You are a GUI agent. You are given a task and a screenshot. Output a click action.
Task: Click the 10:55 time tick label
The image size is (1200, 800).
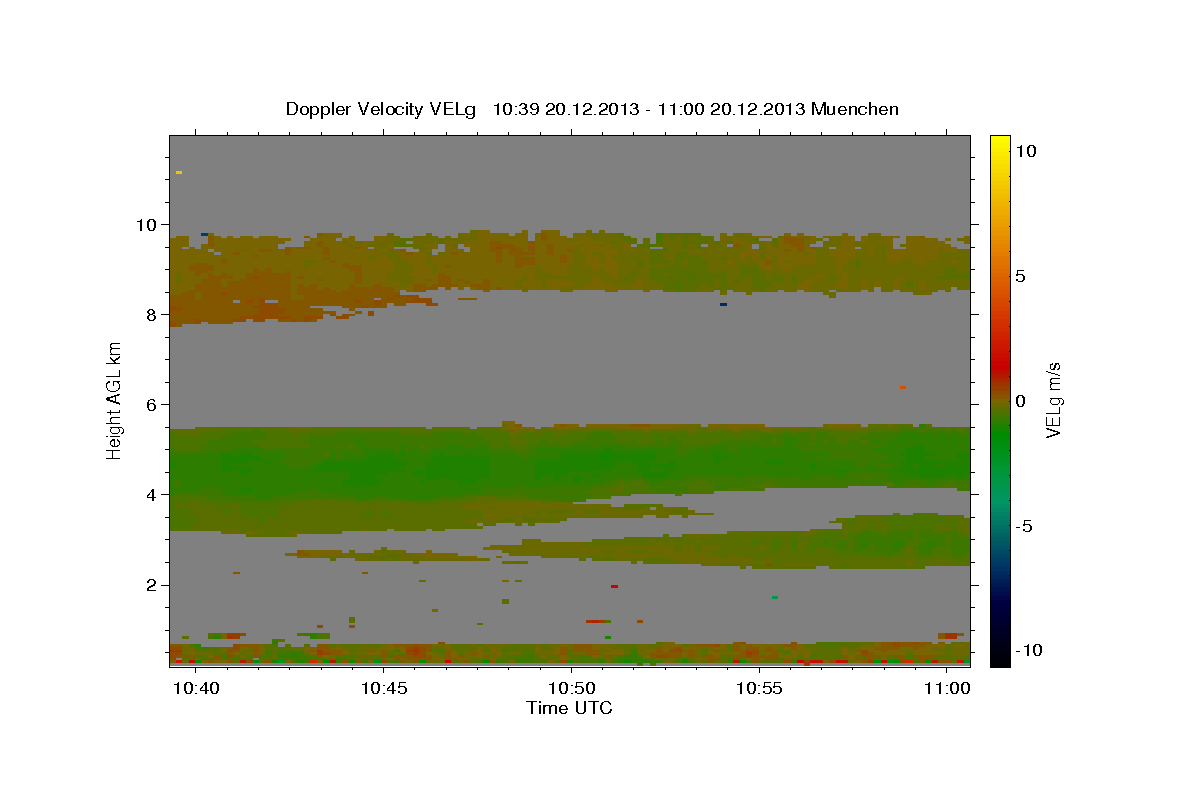tap(758, 688)
